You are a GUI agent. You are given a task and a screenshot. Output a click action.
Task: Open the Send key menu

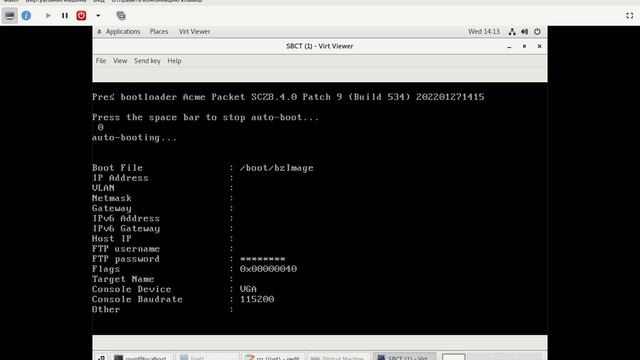point(147,61)
